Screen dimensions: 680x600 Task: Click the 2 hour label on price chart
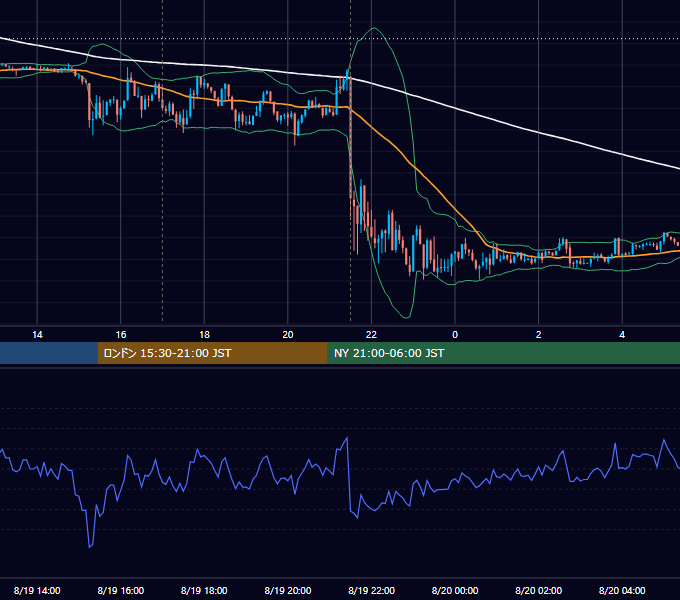point(539,335)
